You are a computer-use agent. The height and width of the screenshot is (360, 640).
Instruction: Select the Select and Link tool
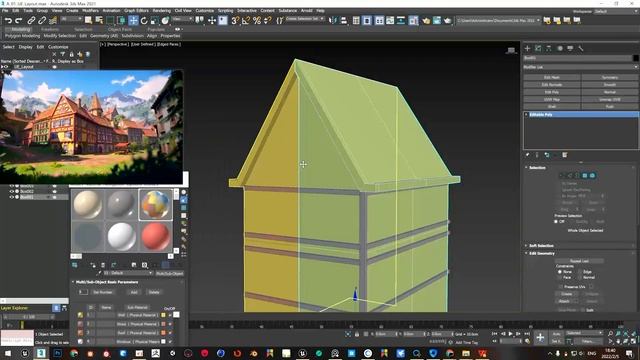(31, 20)
